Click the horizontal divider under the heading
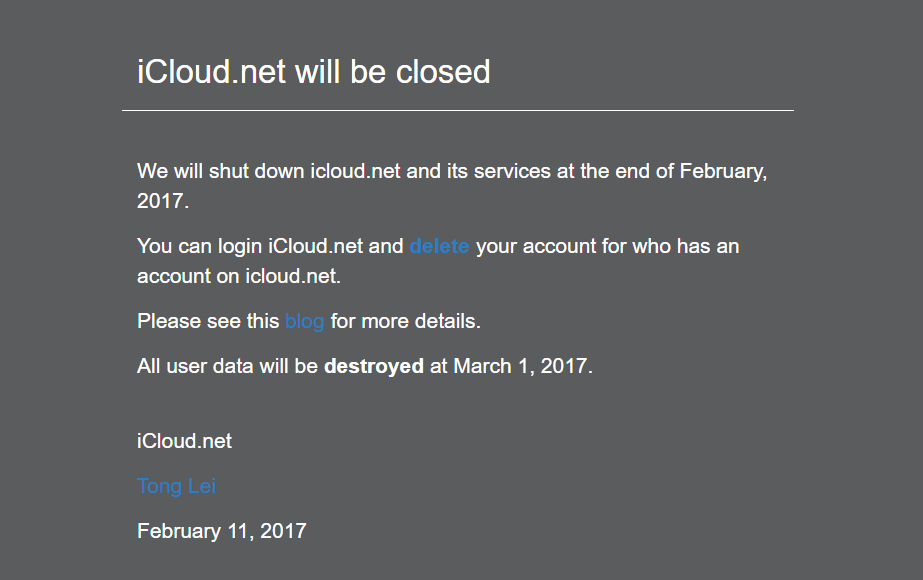The width and height of the screenshot is (923, 580). 457,110
